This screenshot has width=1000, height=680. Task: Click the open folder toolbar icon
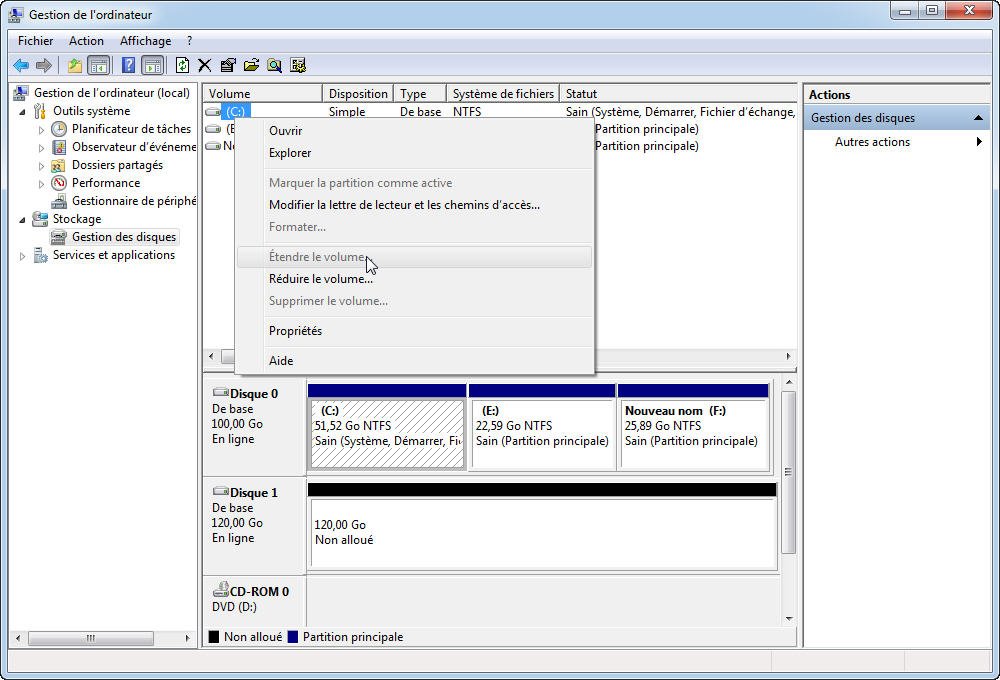point(251,65)
